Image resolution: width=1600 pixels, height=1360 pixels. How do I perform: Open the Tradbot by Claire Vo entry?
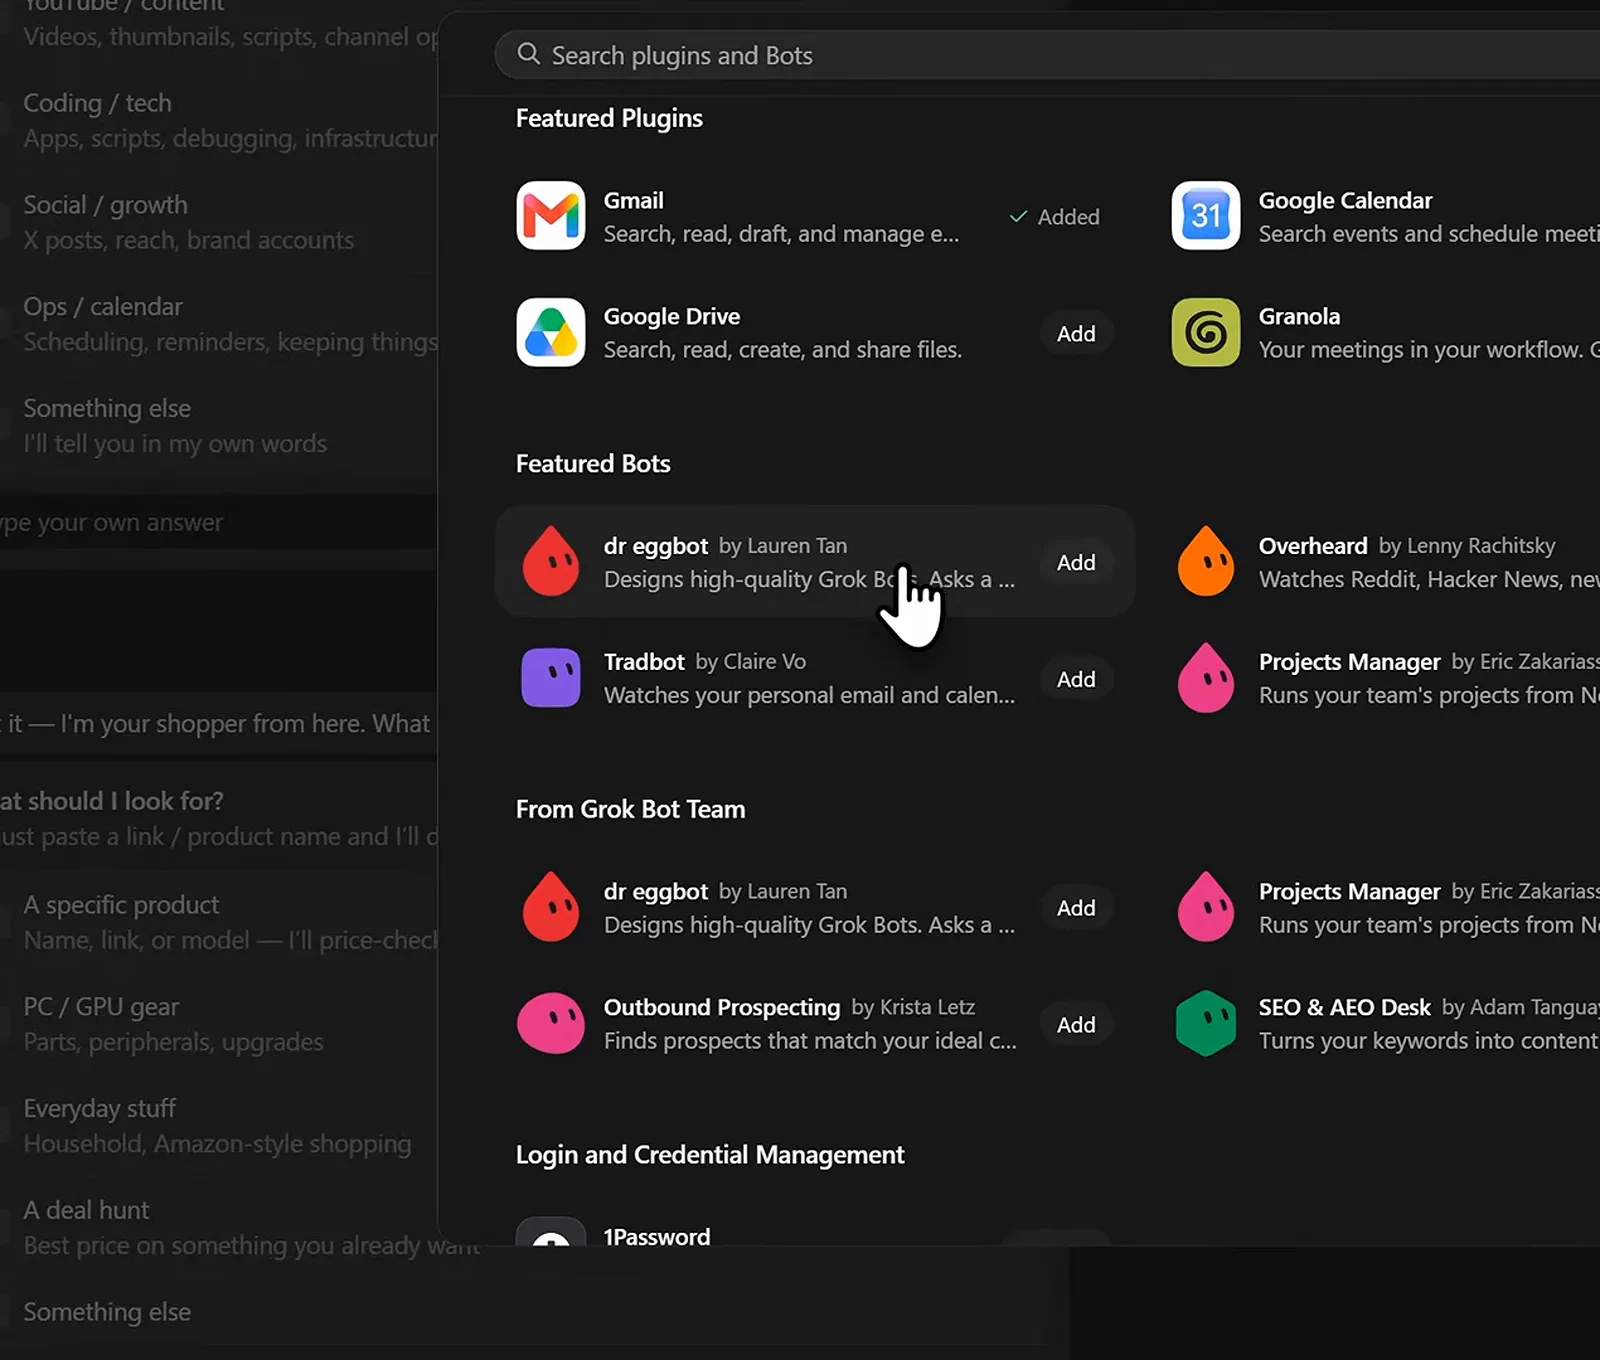tap(705, 662)
